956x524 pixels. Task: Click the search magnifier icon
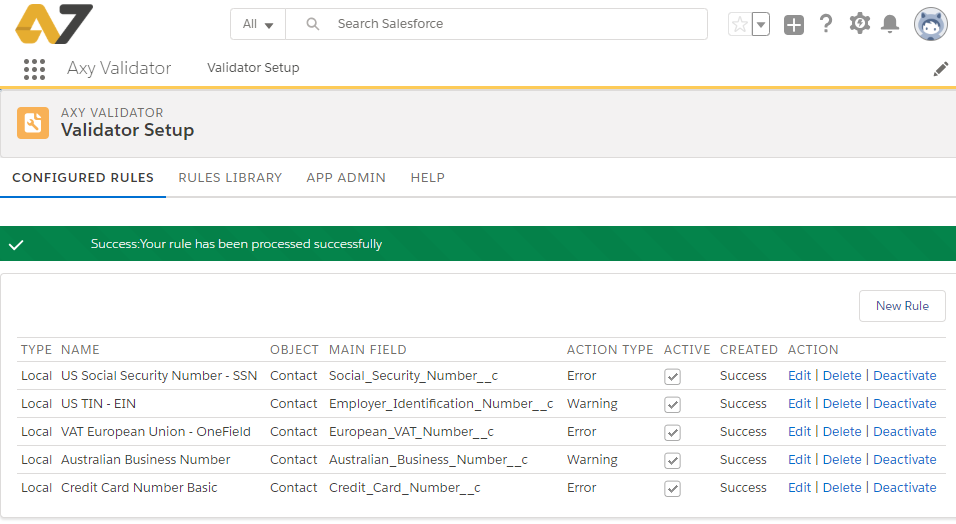pos(313,24)
